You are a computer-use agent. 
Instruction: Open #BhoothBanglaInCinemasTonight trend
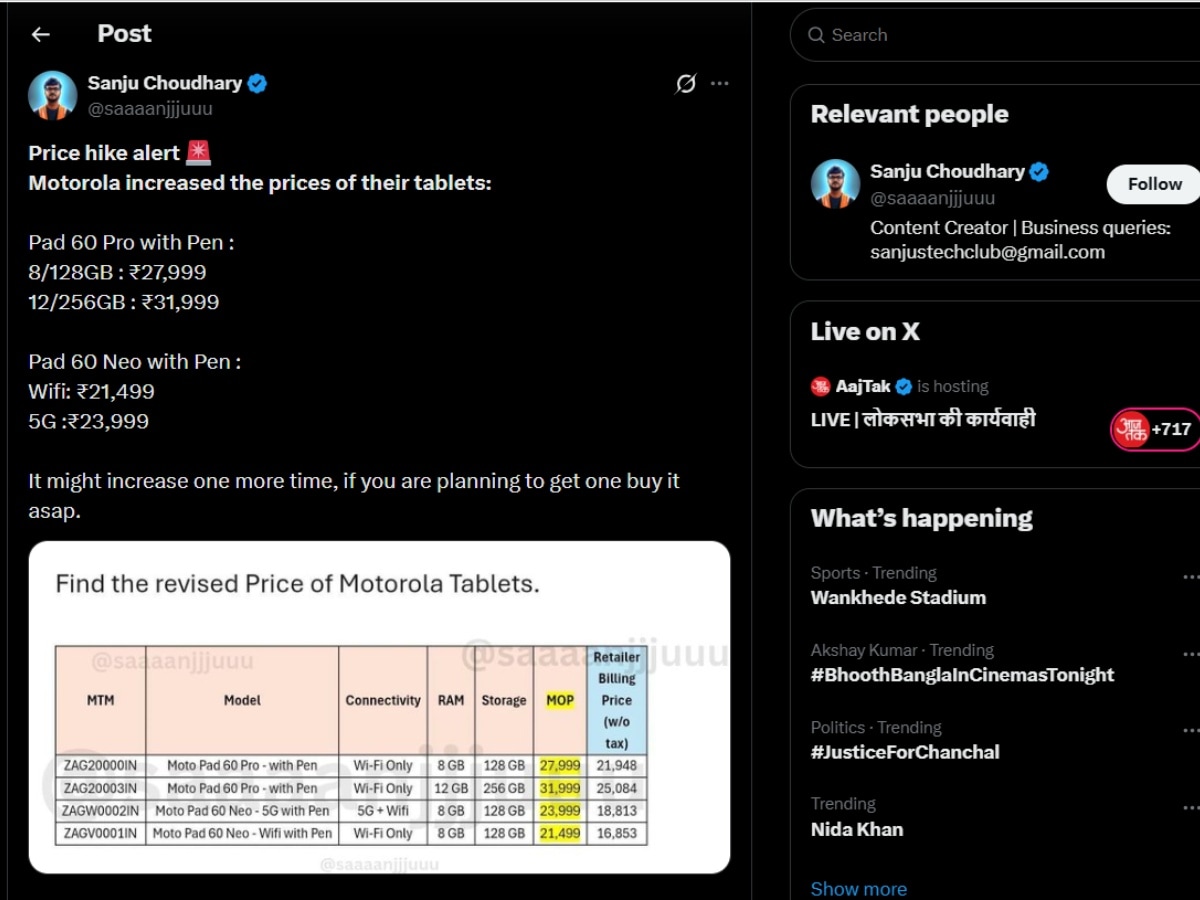pos(962,675)
